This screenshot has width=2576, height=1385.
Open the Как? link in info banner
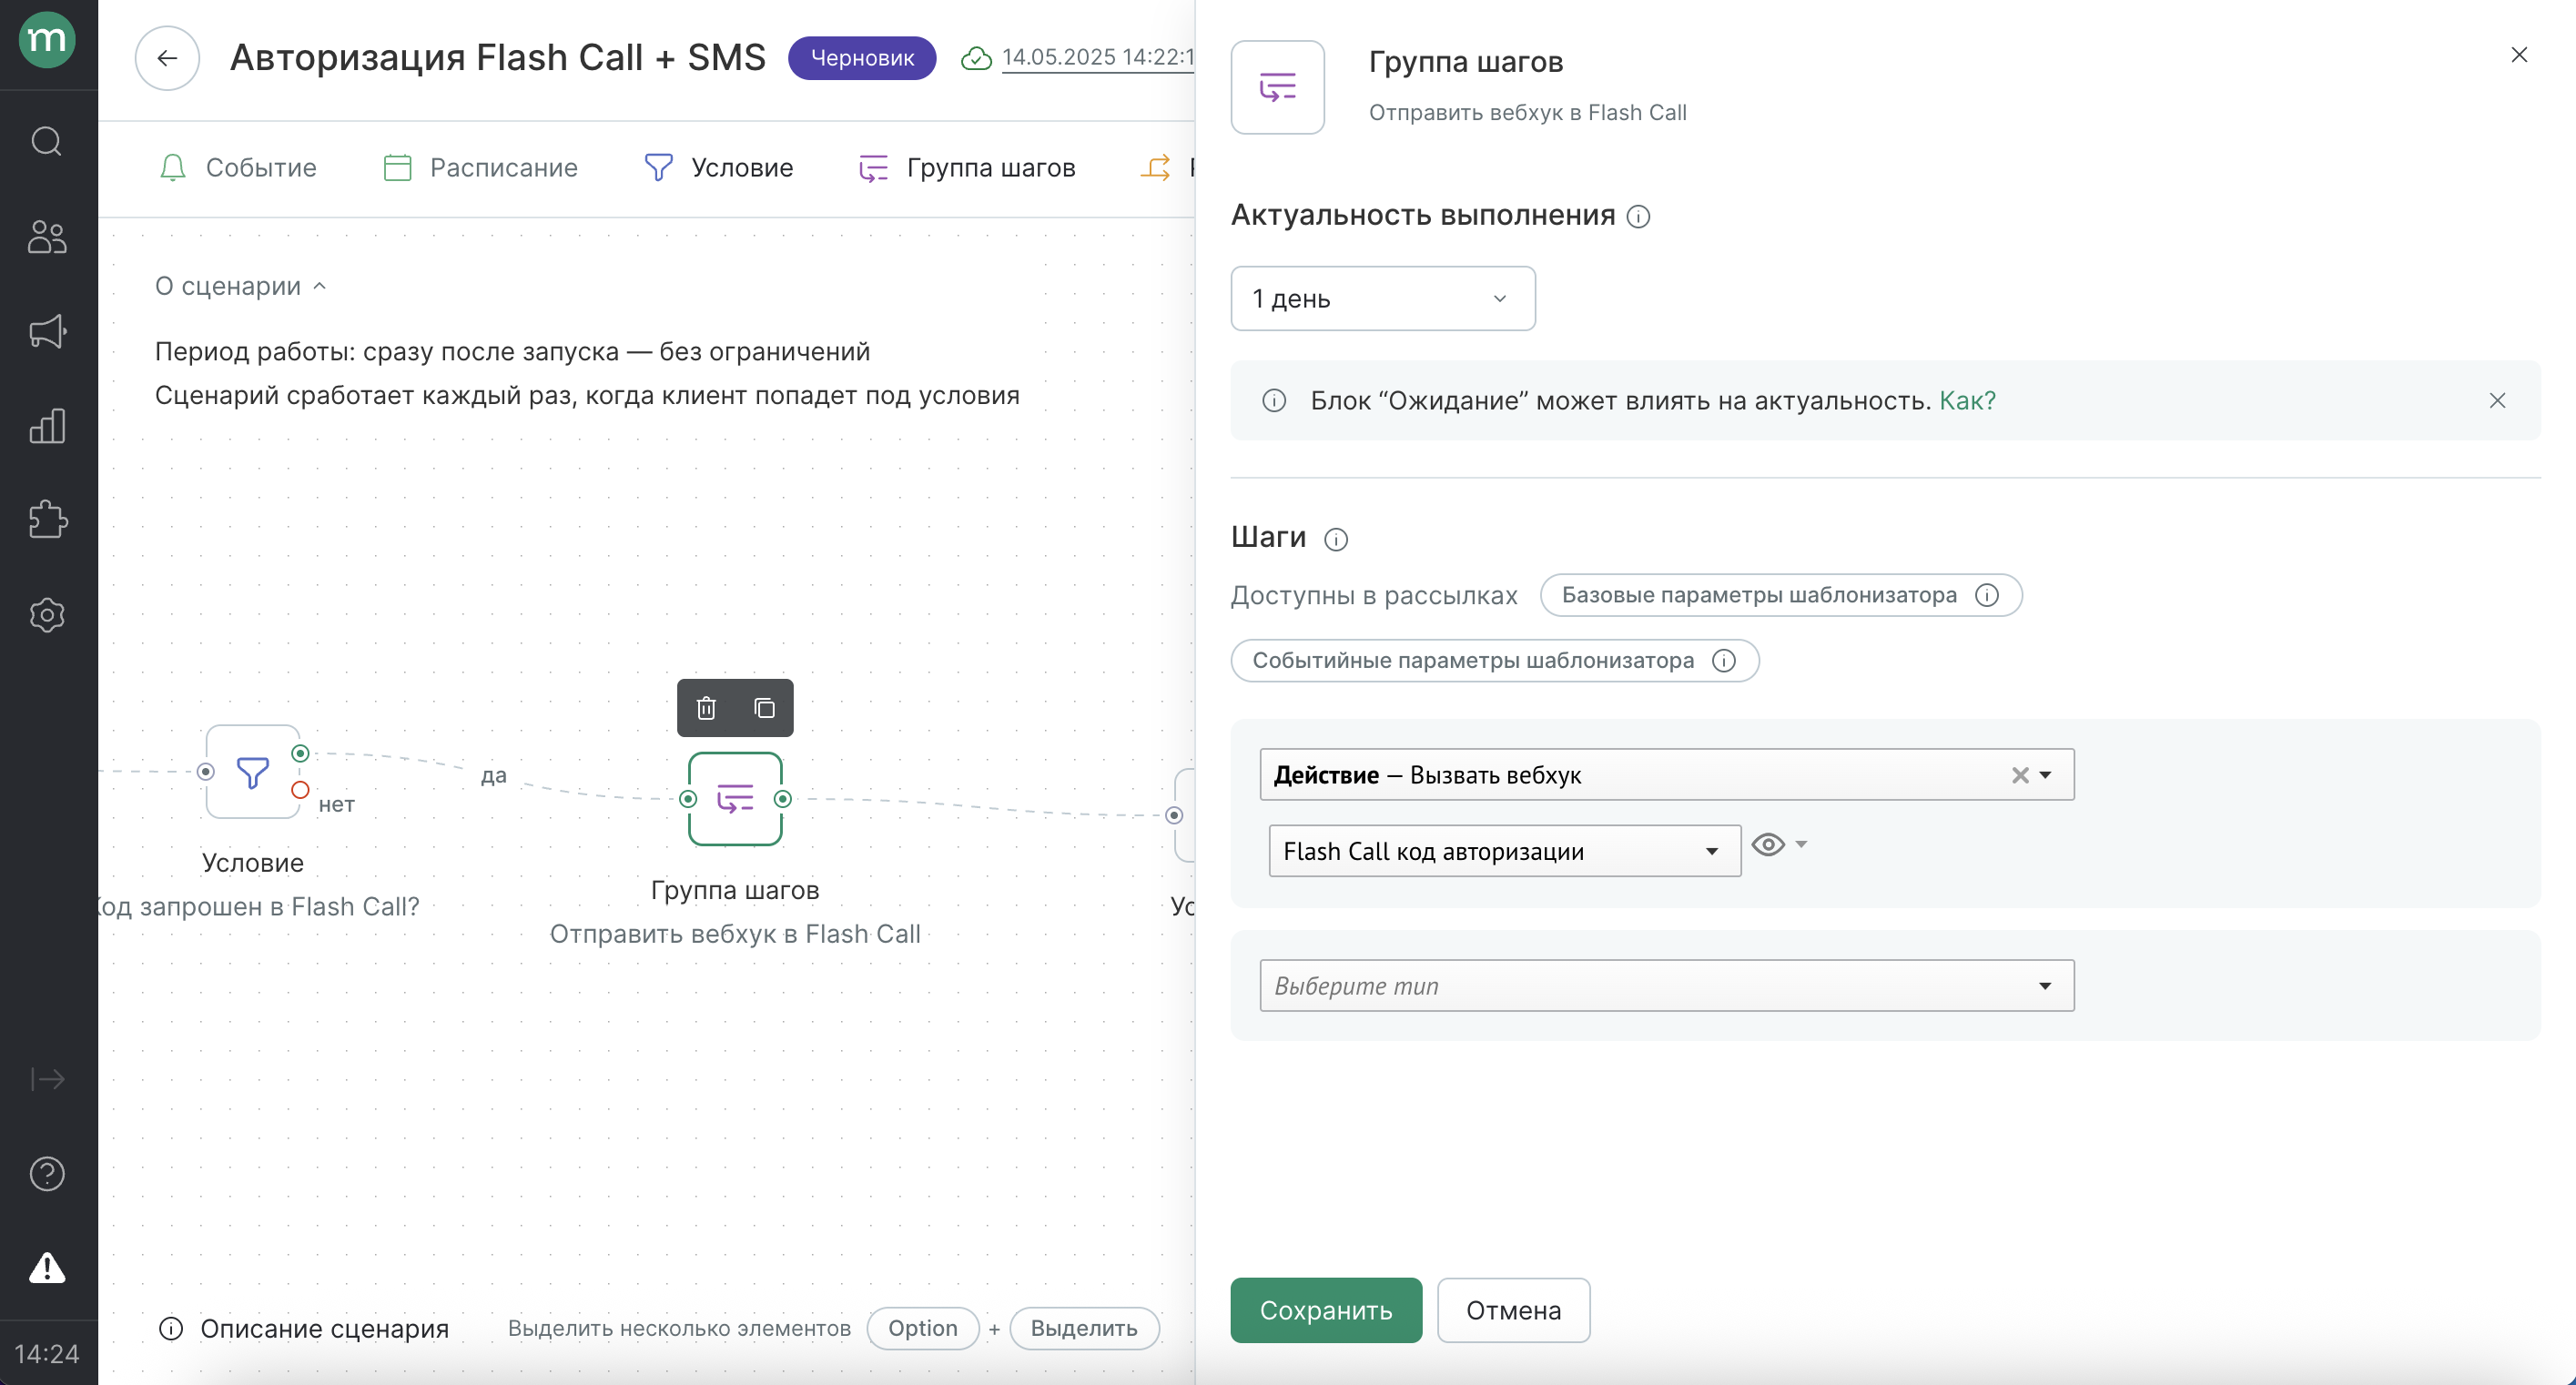(1967, 401)
